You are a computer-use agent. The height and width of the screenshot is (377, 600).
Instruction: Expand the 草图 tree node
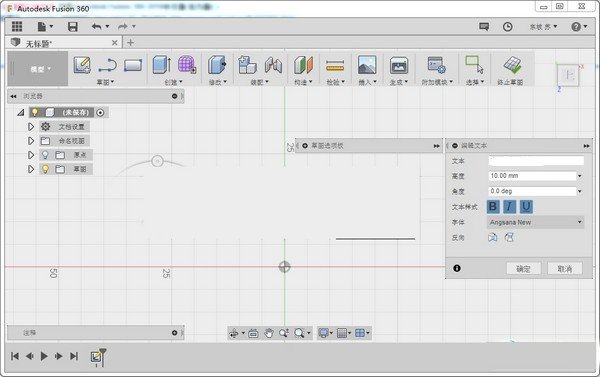tap(31, 169)
